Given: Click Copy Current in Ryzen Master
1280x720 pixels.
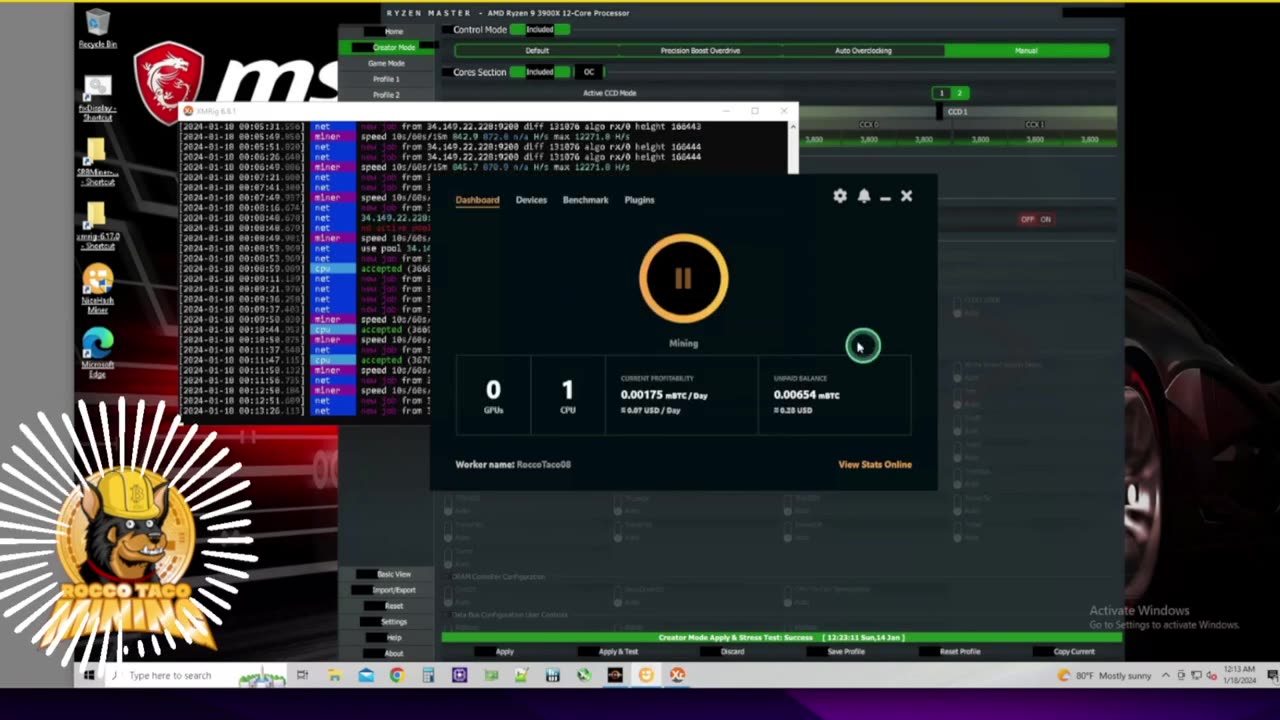Looking at the screenshot, I should (x=1074, y=652).
